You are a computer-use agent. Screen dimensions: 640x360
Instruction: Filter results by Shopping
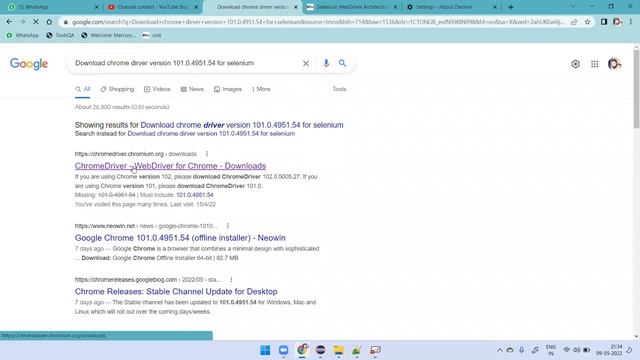pos(117,89)
